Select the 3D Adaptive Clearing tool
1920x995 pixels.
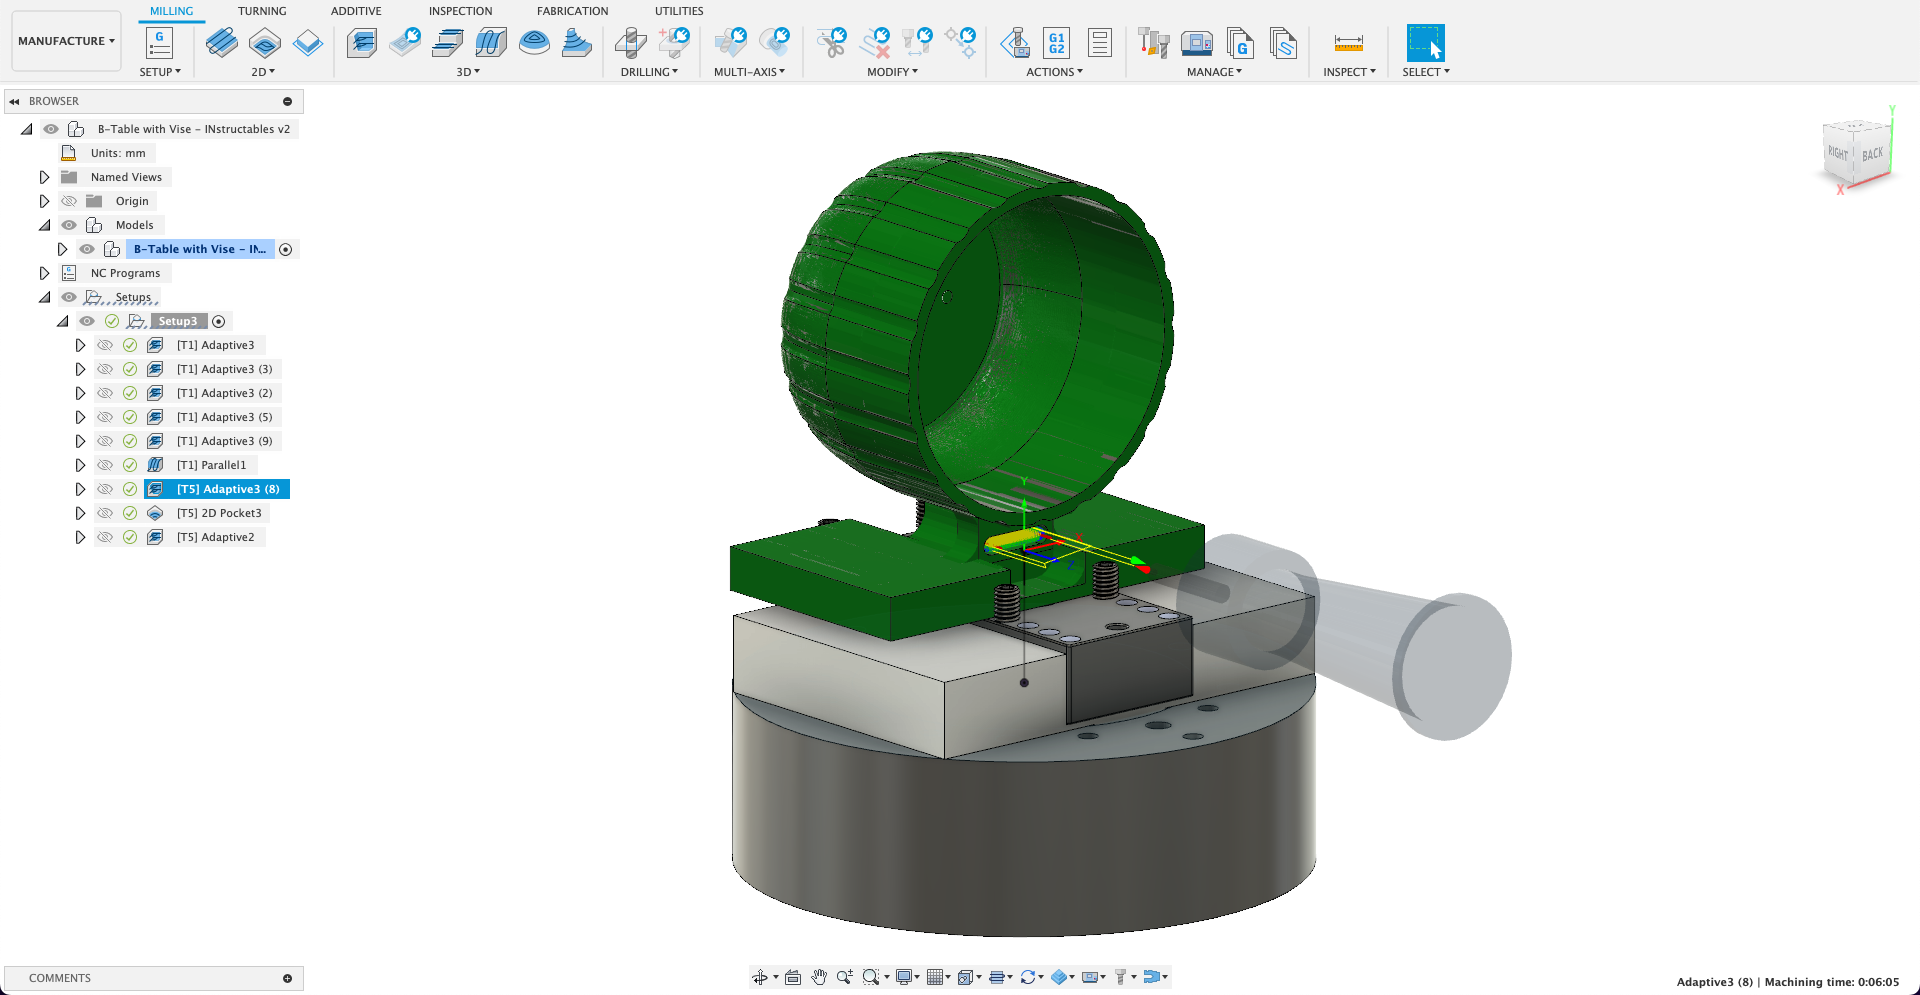point(362,43)
